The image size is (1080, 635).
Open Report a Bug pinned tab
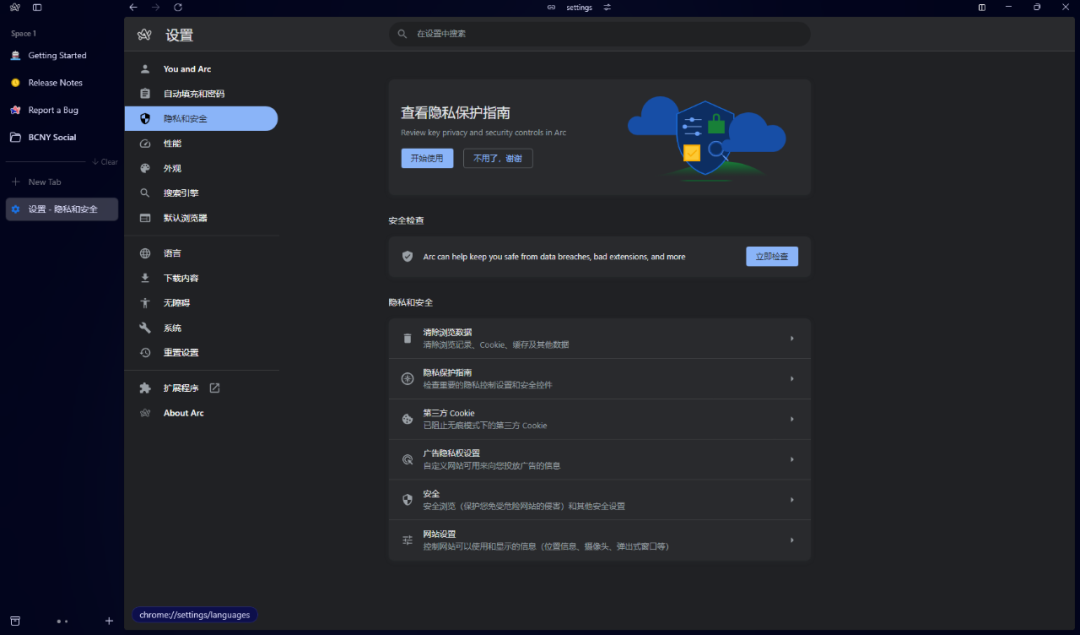(x=62, y=110)
